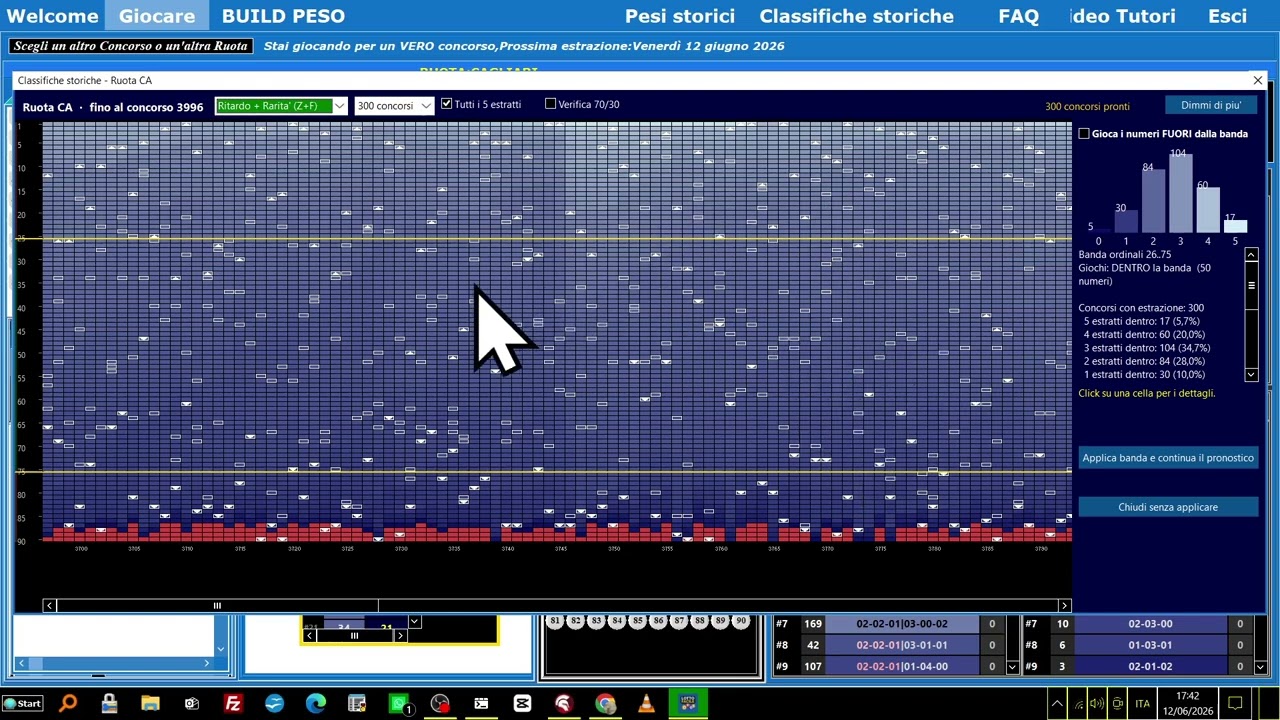1280x720 pixels.
Task: Show hidden system tray icons chevron
Action: (x=1057, y=703)
